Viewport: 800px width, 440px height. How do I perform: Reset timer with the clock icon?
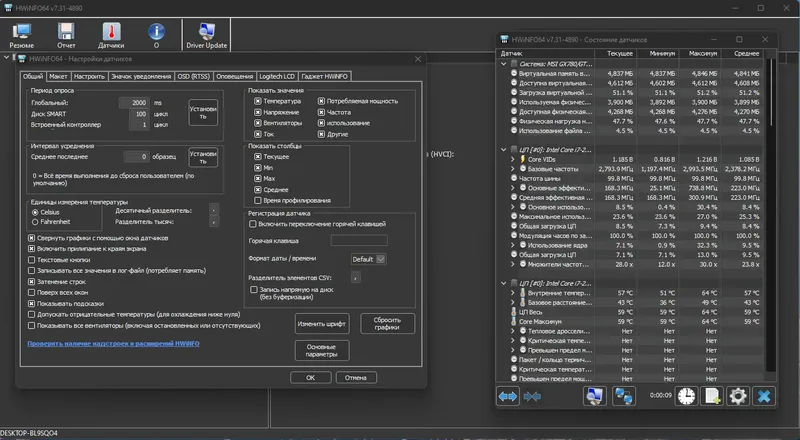pos(687,396)
